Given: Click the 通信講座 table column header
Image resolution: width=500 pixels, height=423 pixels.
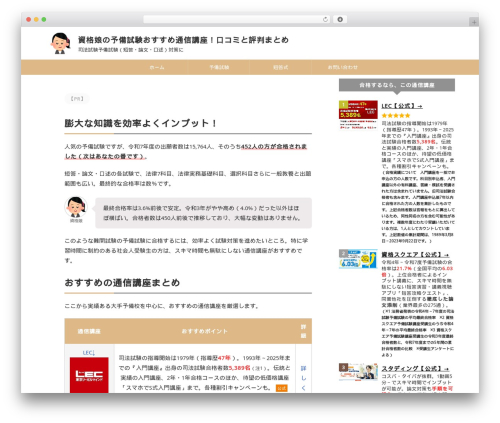Looking at the screenshot, I should 89,331.
